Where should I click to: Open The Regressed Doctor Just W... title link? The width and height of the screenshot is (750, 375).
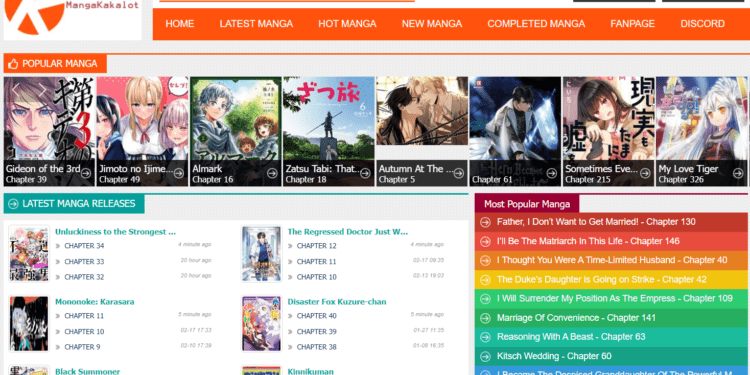348,232
